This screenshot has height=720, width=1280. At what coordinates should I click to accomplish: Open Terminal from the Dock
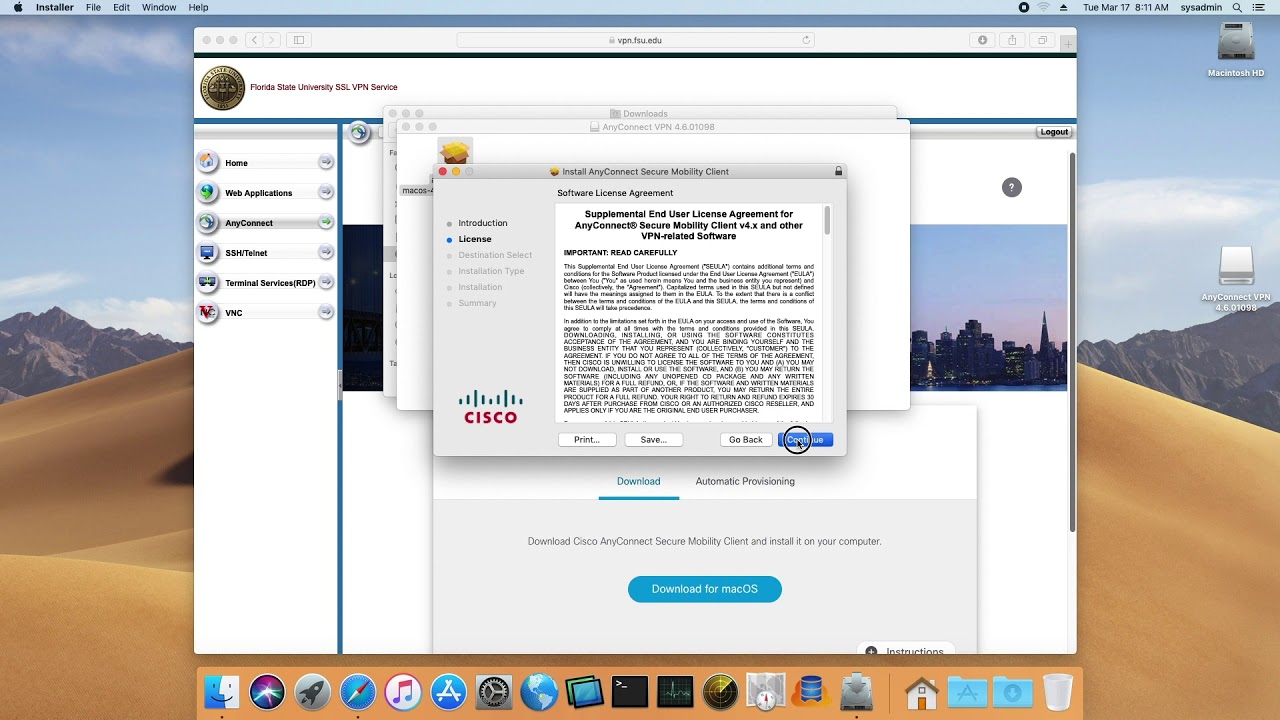click(630, 692)
